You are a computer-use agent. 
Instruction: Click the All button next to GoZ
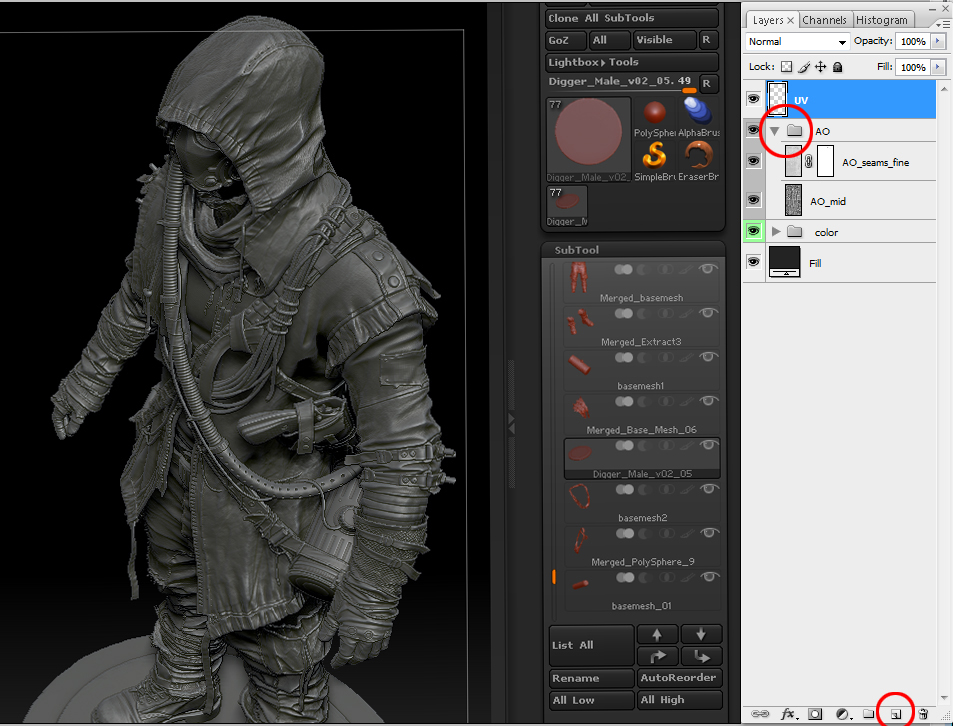pyautogui.click(x=608, y=40)
